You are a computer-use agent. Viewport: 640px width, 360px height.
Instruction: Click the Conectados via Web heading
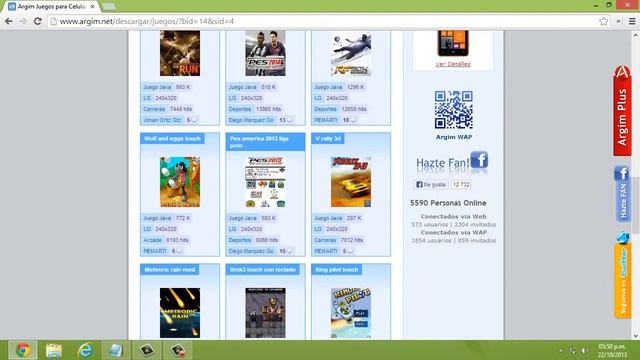coord(453,217)
